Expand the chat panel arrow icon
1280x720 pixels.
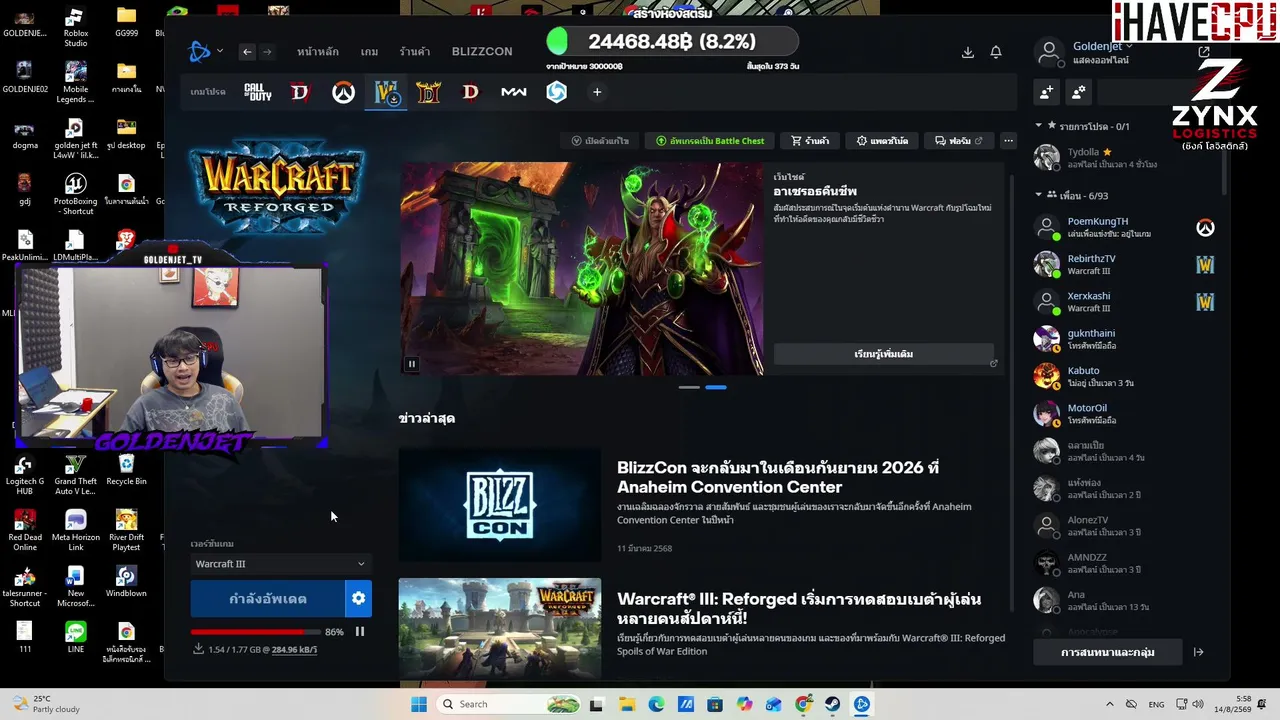[1198, 652]
